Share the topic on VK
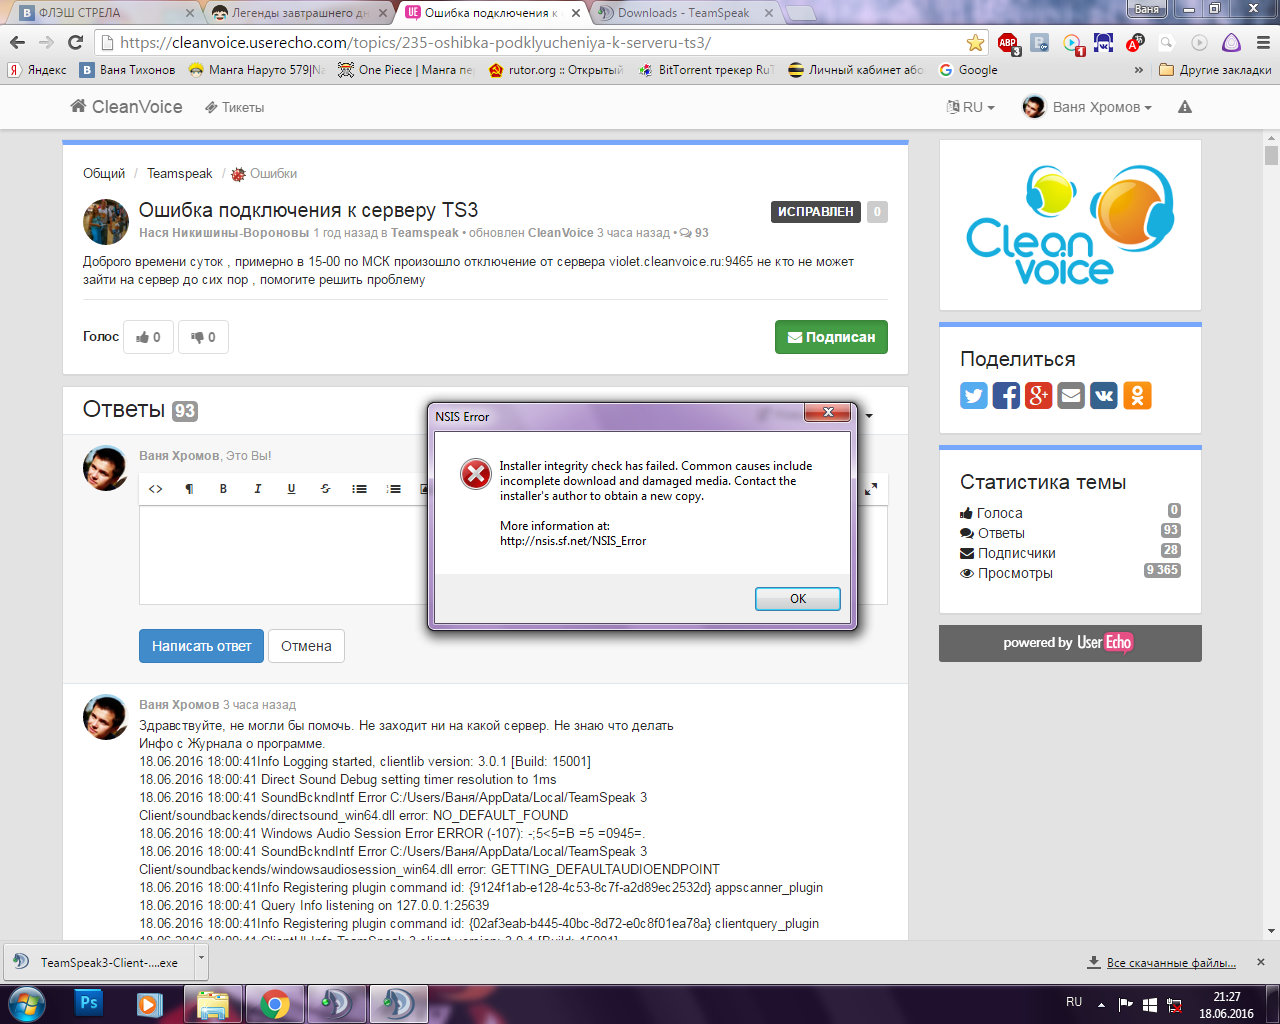 click(1104, 395)
